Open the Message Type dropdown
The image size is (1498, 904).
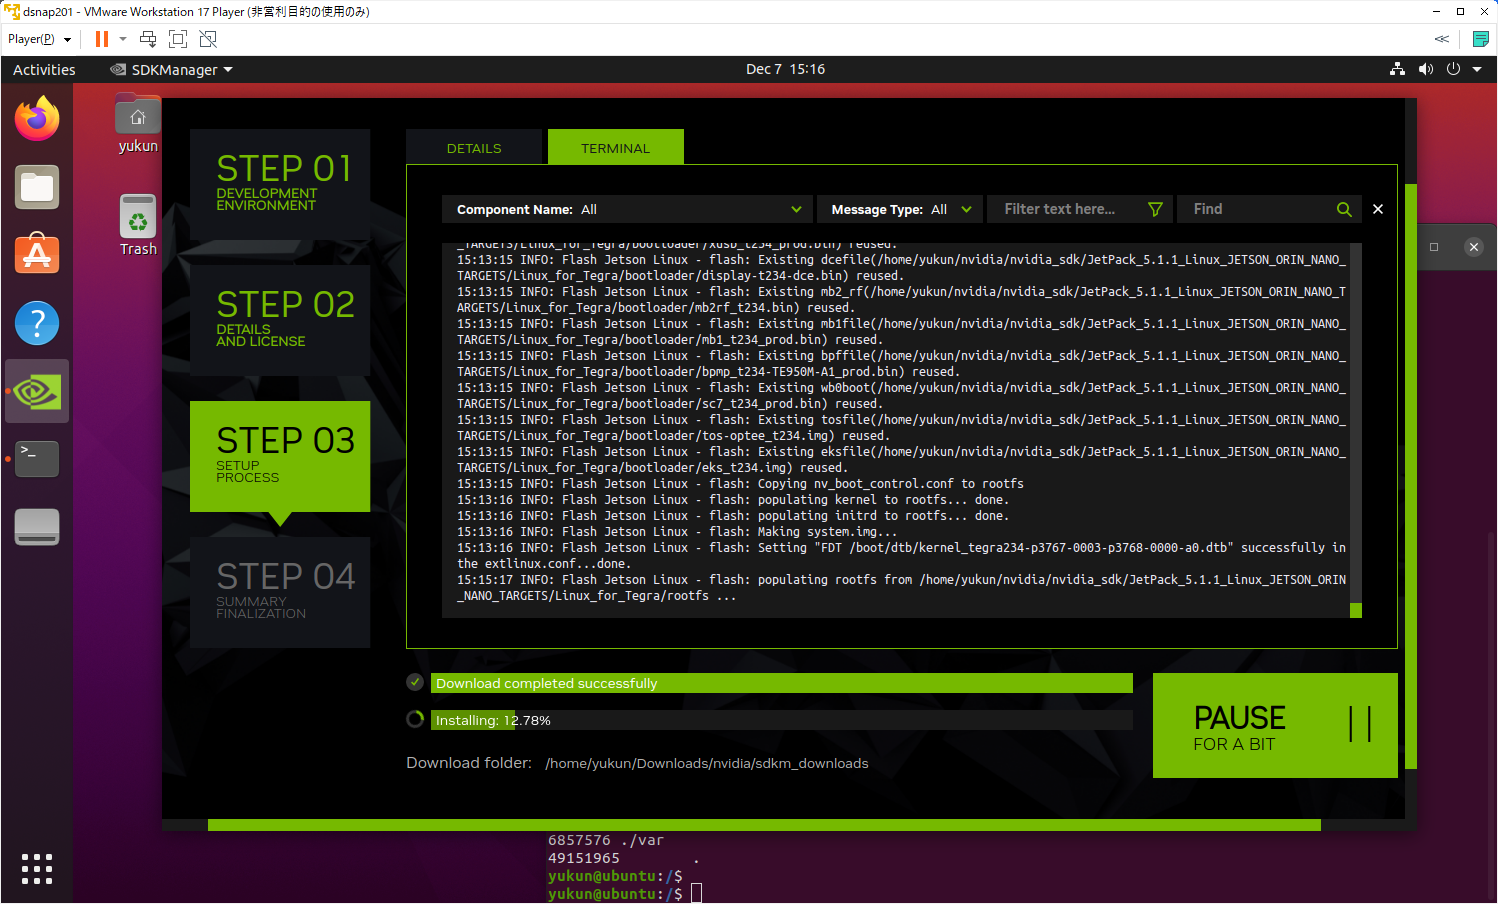coord(900,209)
